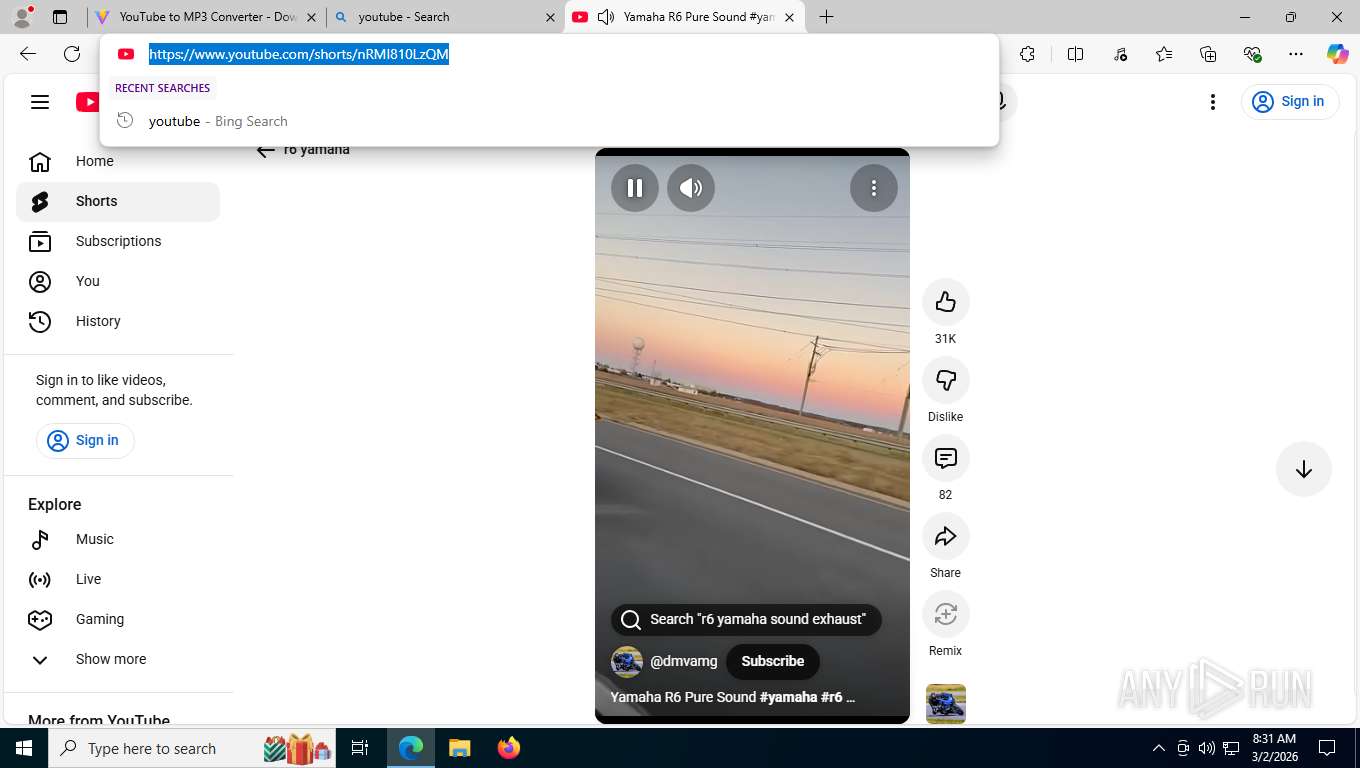Open the notification center

coord(1327,748)
